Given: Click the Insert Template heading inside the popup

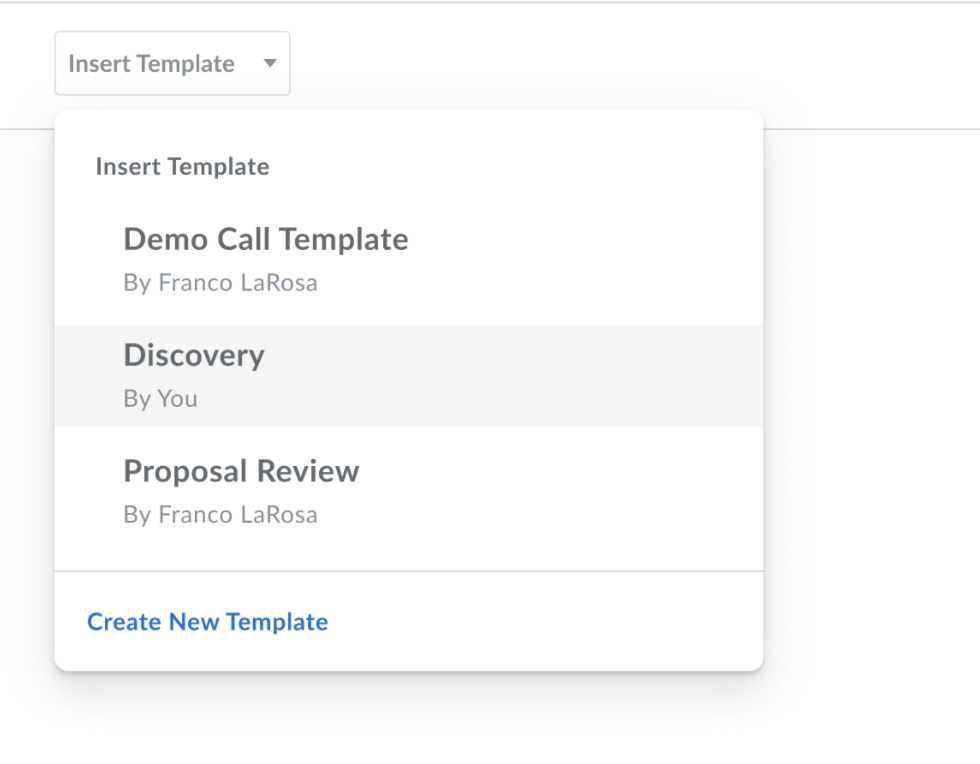Looking at the screenshot, I should (182, 166).
